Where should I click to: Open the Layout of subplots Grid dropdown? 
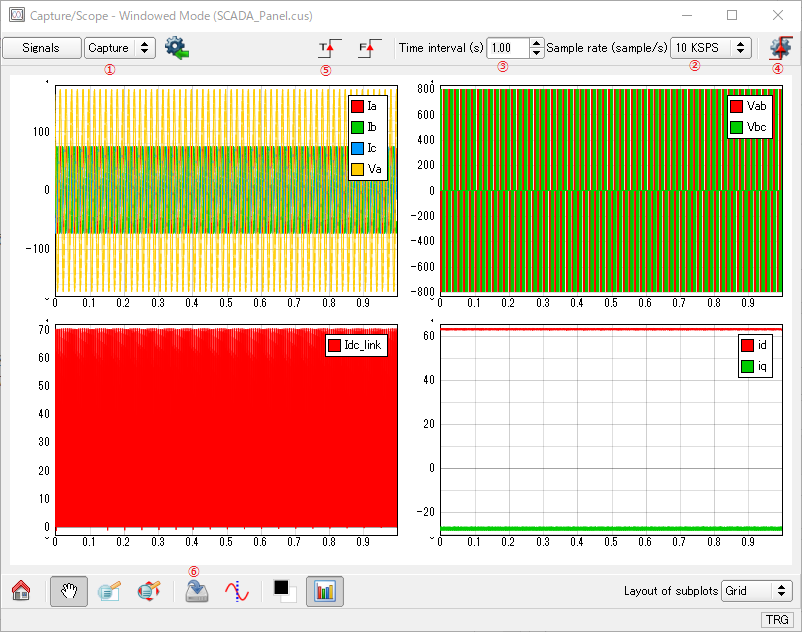point(756,591)
